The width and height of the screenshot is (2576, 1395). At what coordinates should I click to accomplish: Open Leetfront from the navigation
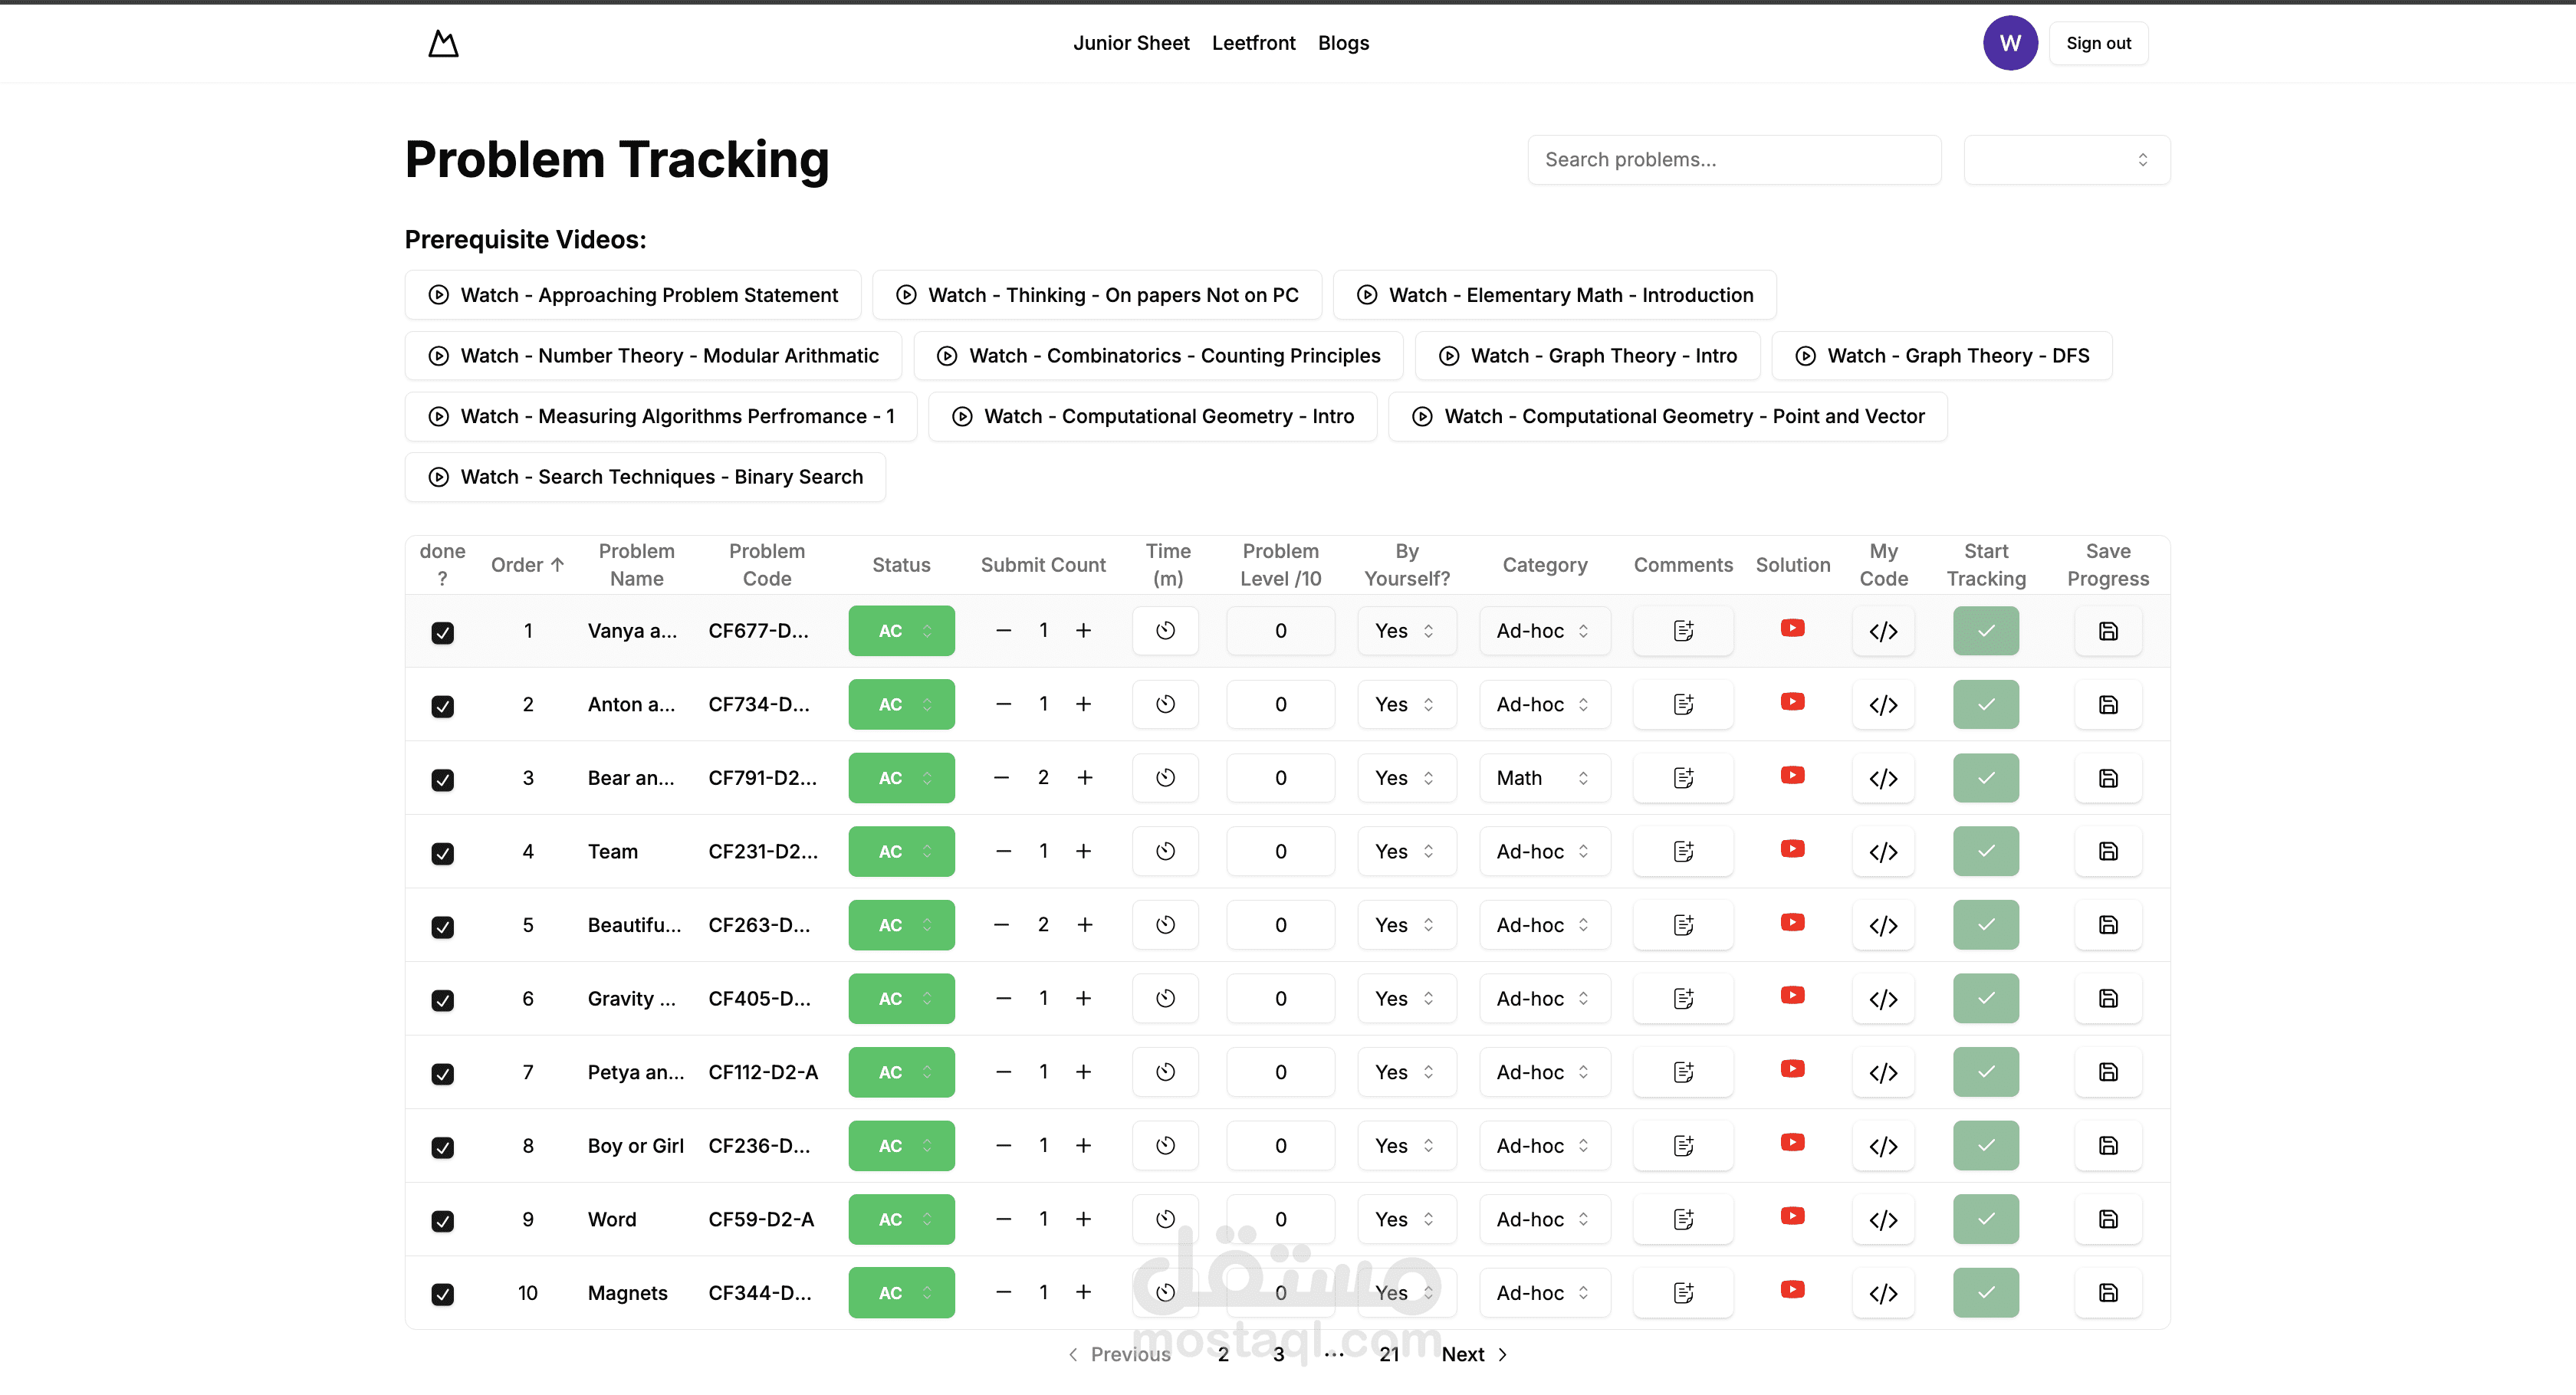click(1253, 43)
